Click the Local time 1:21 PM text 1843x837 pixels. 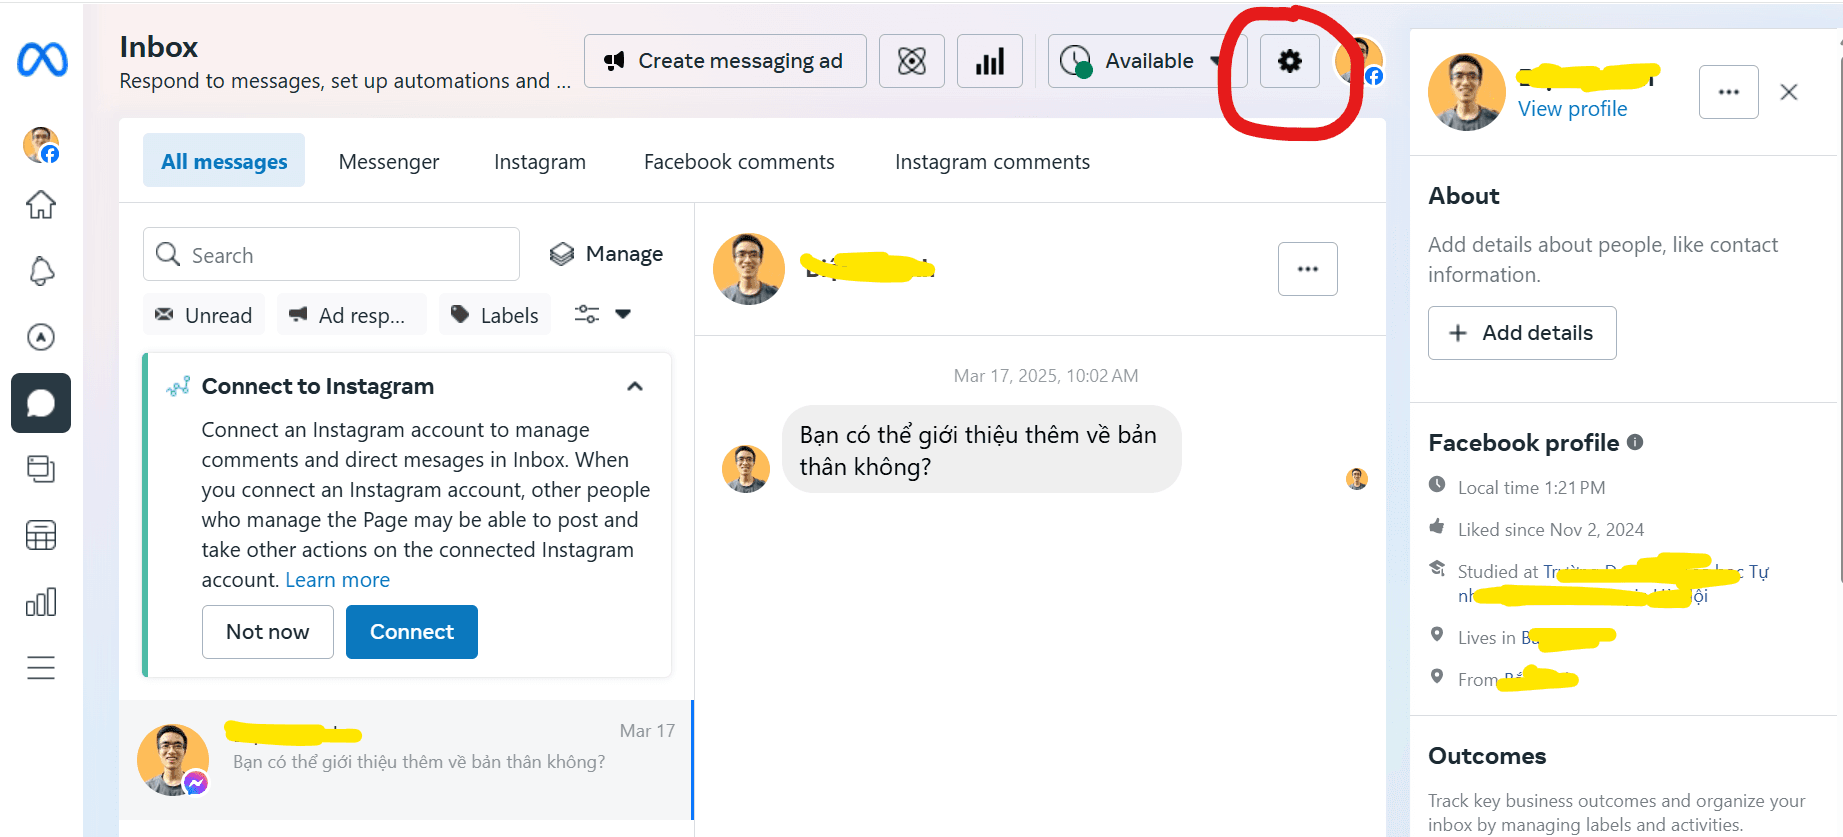click(1531, 488)
